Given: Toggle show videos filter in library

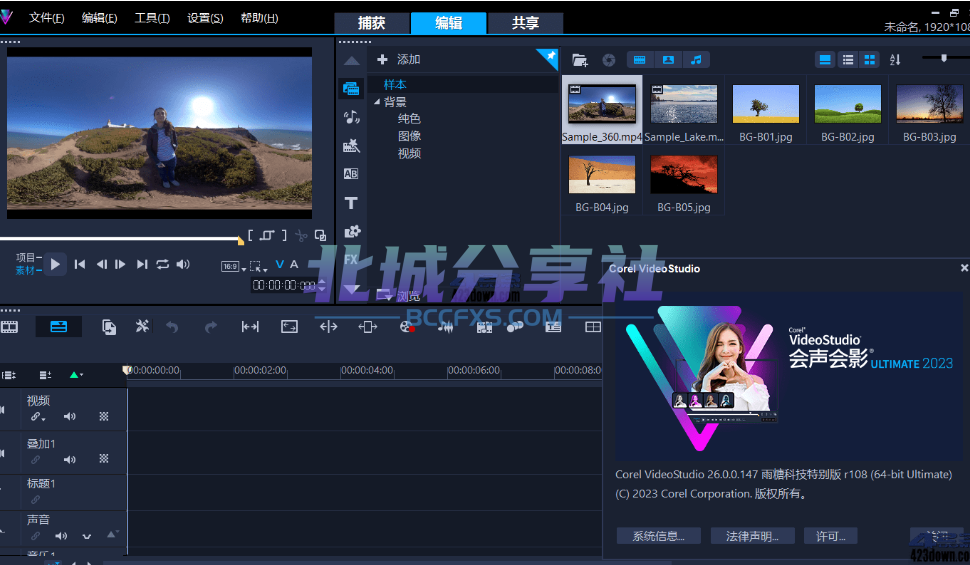Looking at the screenshot, I should (x=640, y=60).
